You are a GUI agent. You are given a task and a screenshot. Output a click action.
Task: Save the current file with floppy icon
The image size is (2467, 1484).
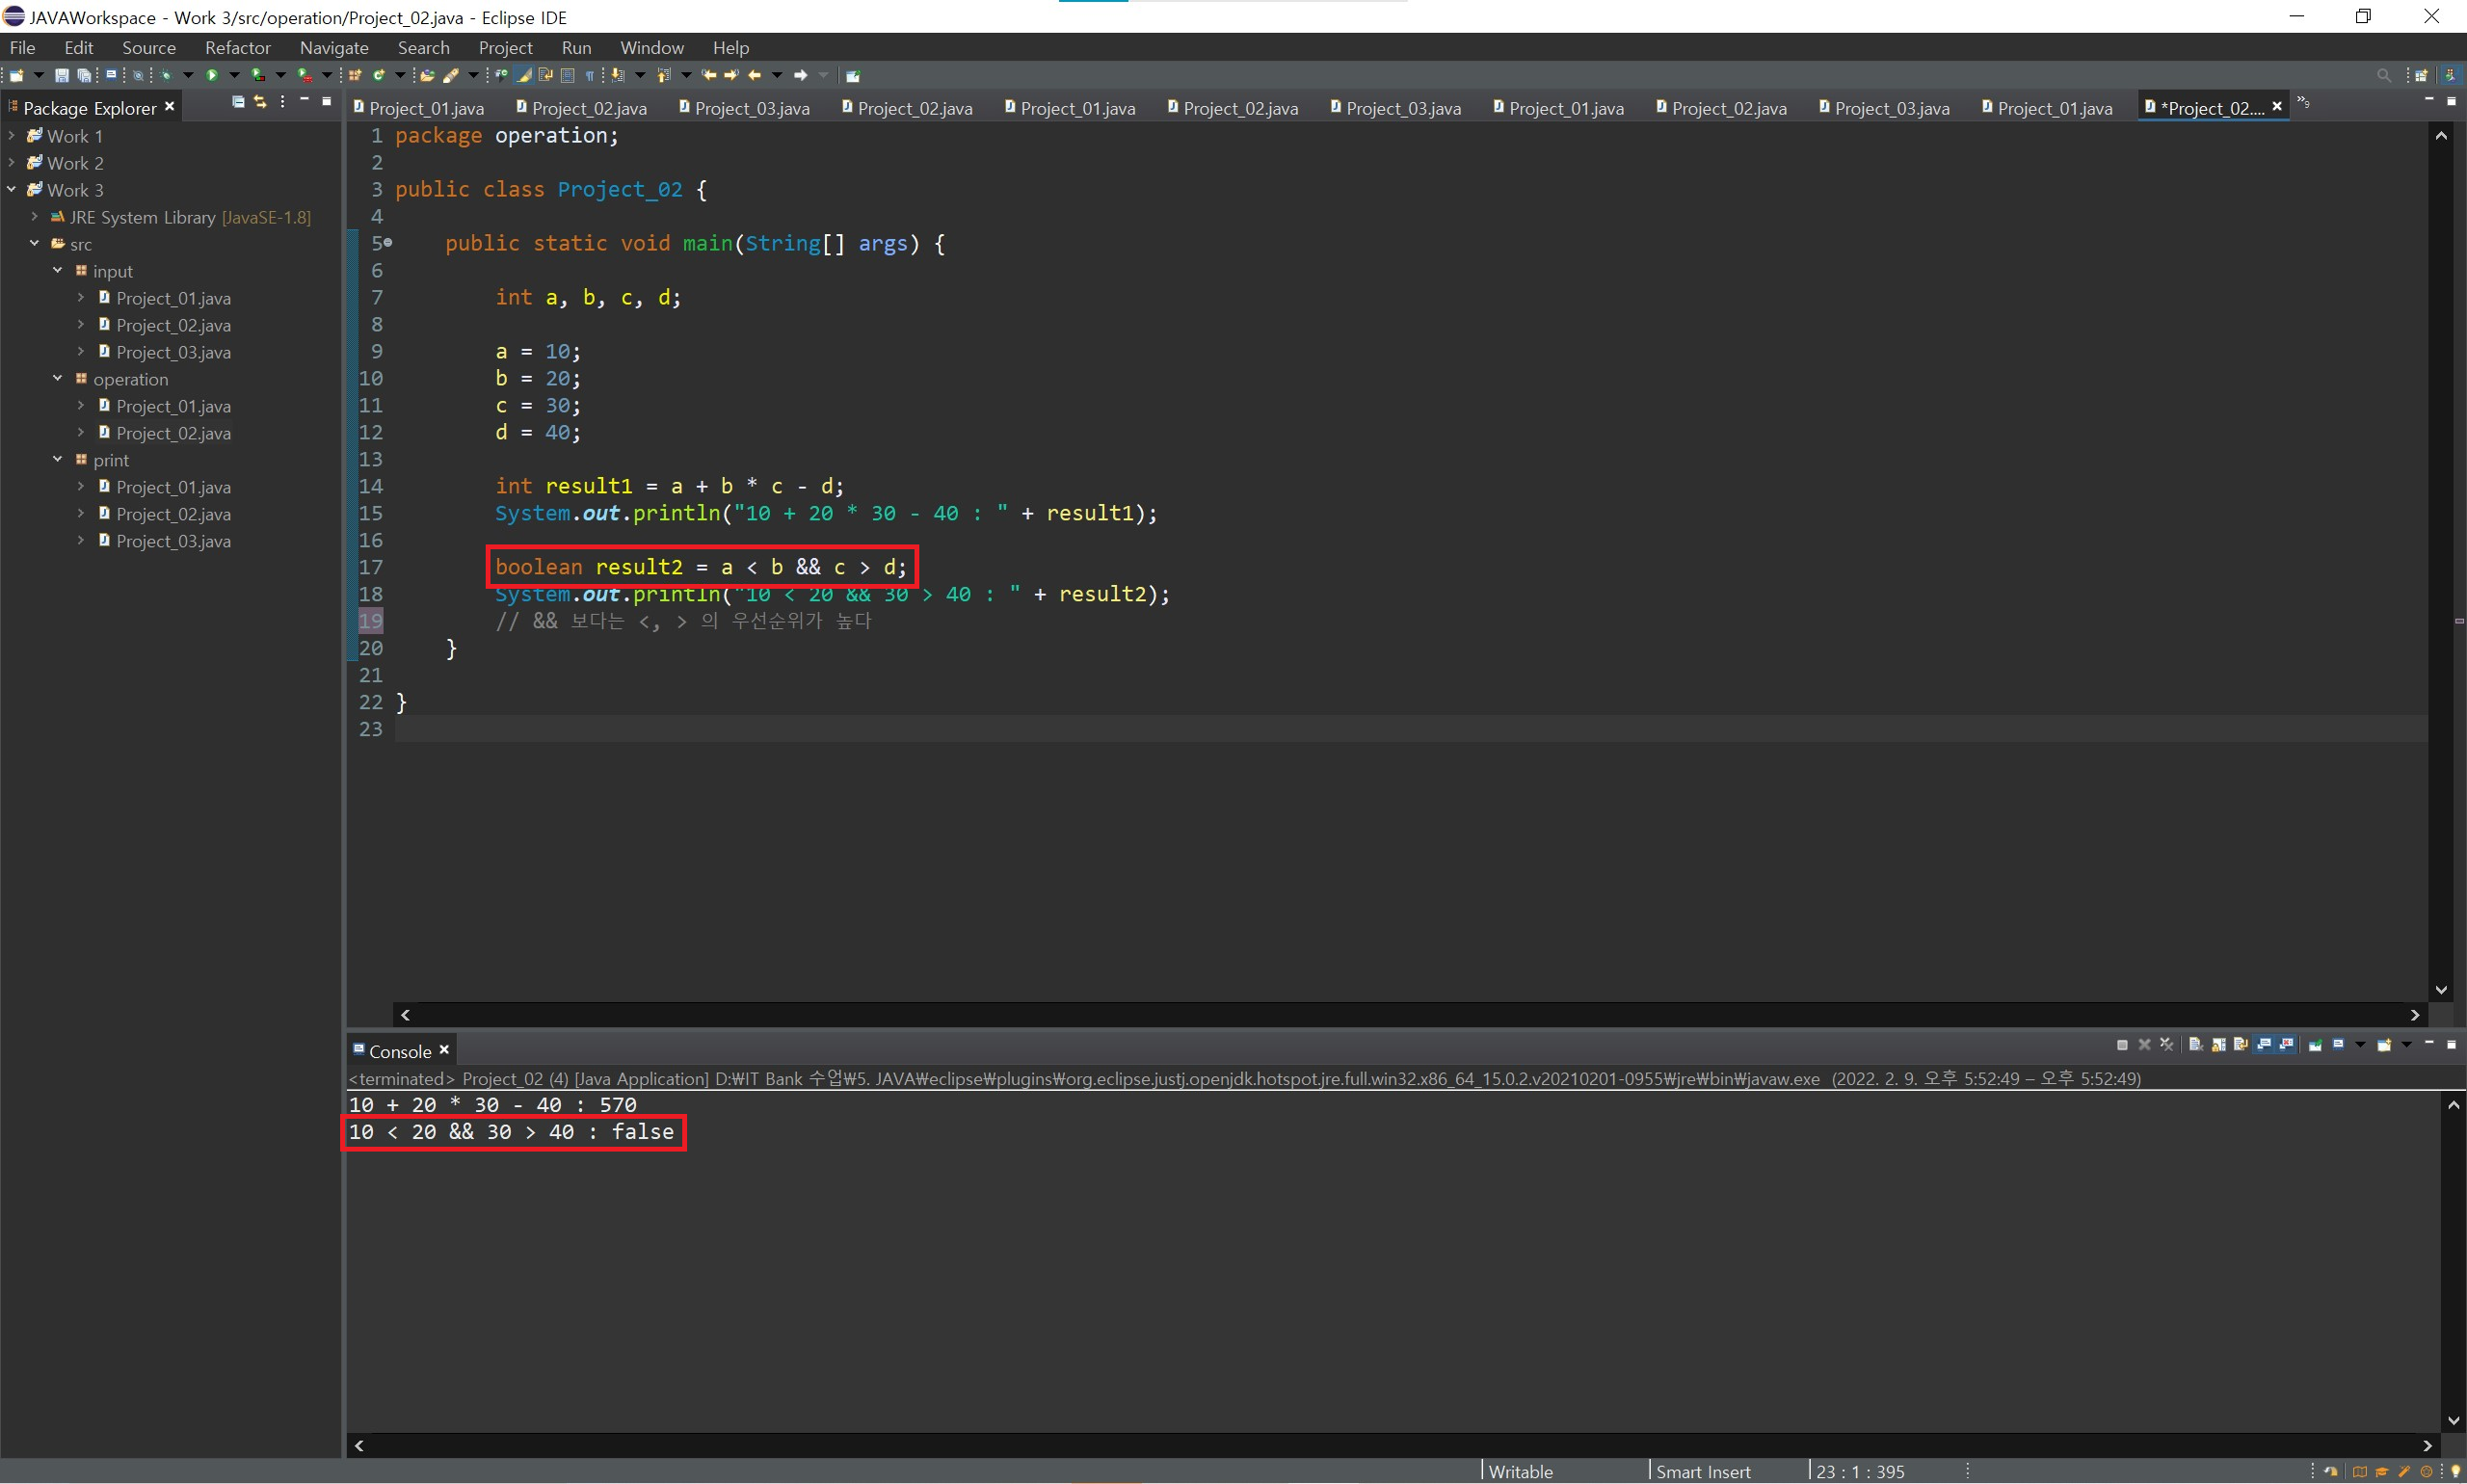click(x=61, y=75)
